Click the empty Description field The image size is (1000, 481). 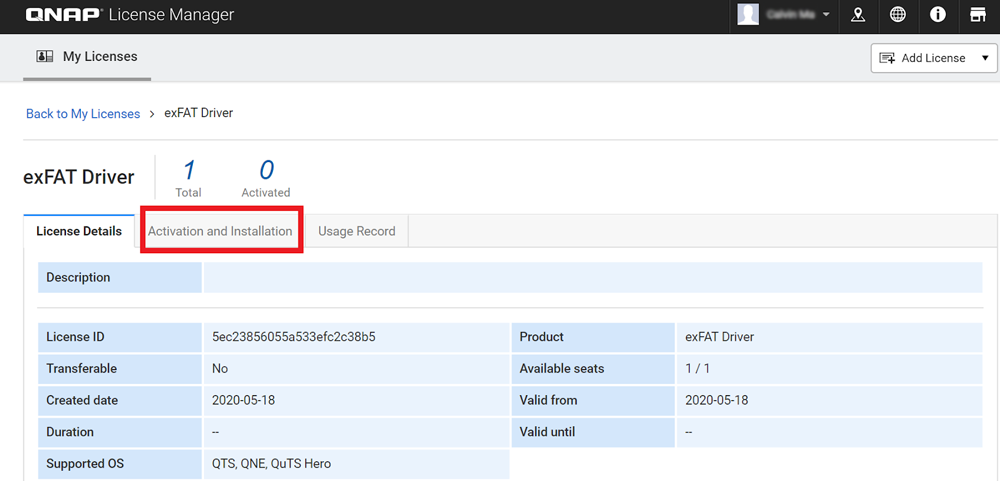click(x=592, y=277)
